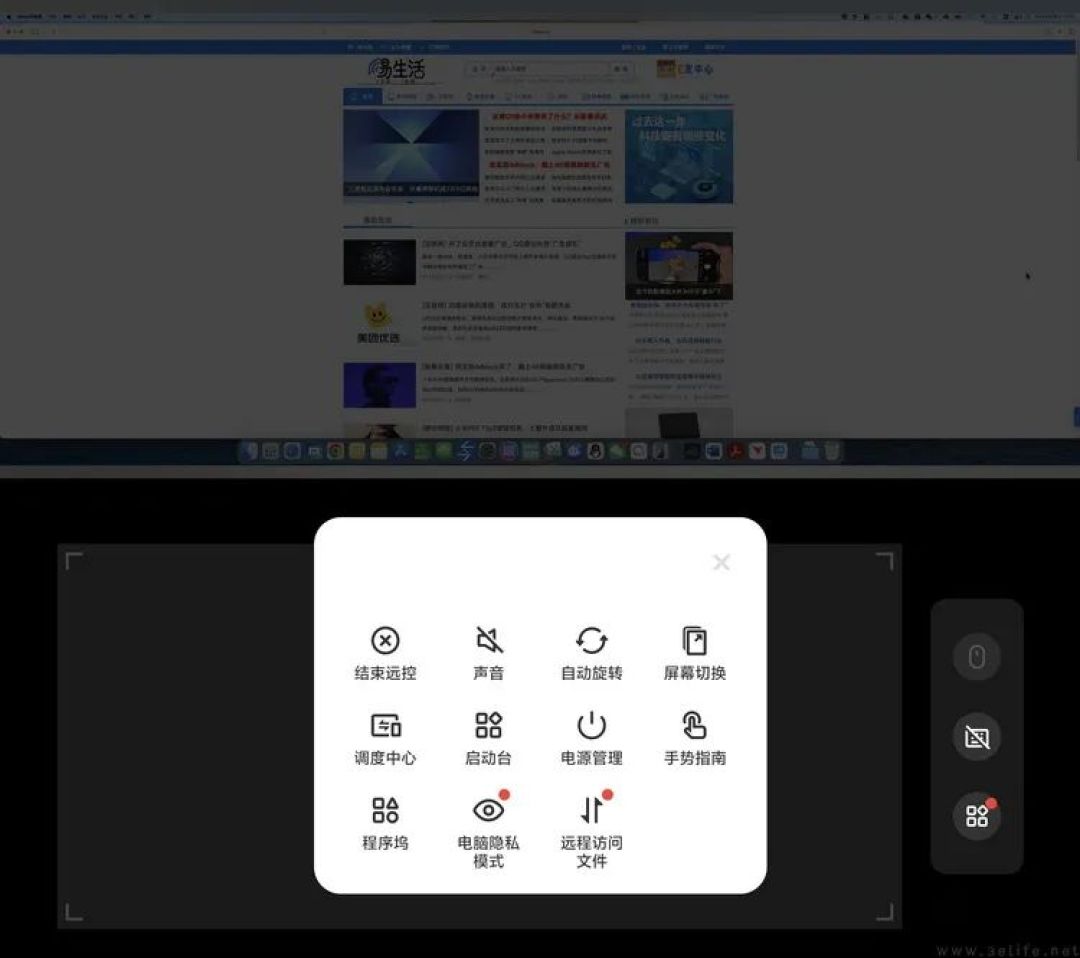The image size is (1080, 958).
Task: Open the large blue banner image article
Action: [x=411, y=153]
